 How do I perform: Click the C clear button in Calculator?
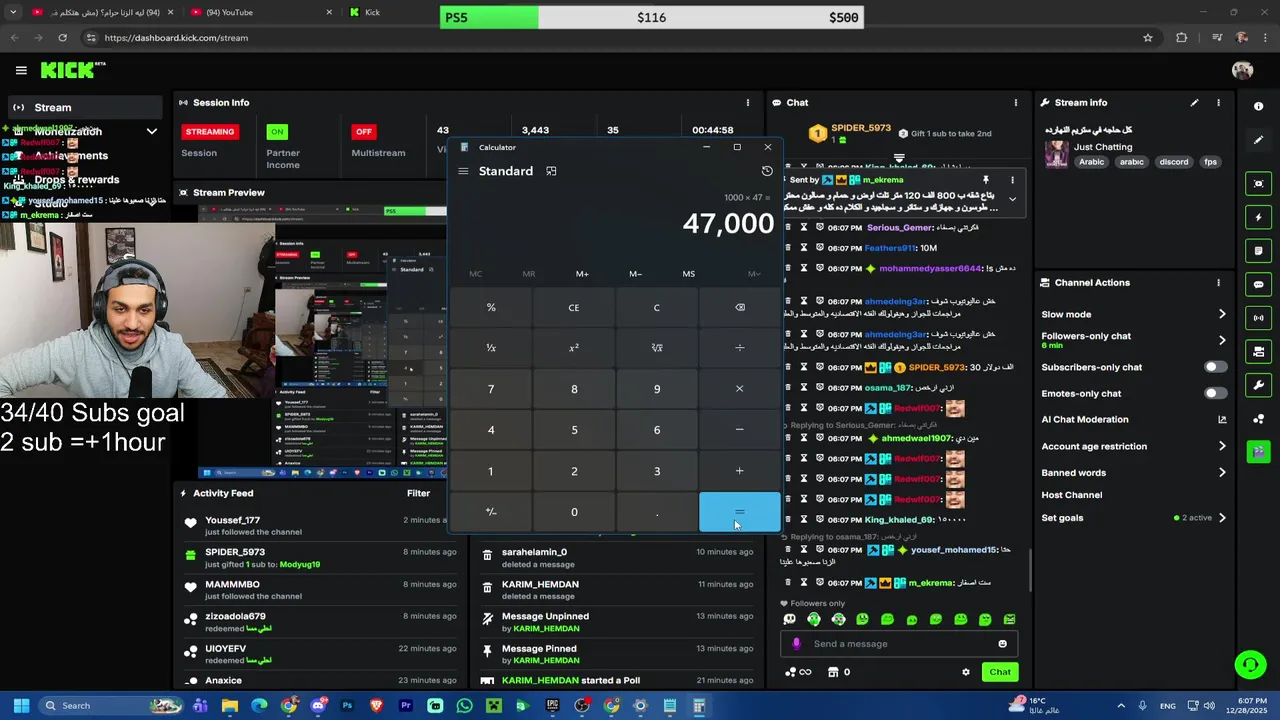657,307
